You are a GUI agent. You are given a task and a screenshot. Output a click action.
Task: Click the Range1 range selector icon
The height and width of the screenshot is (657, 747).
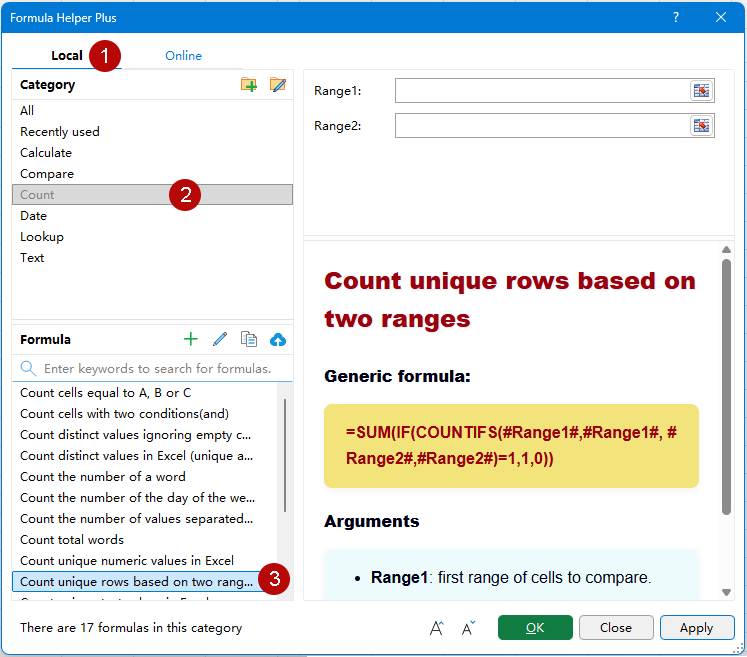point(701,91)
